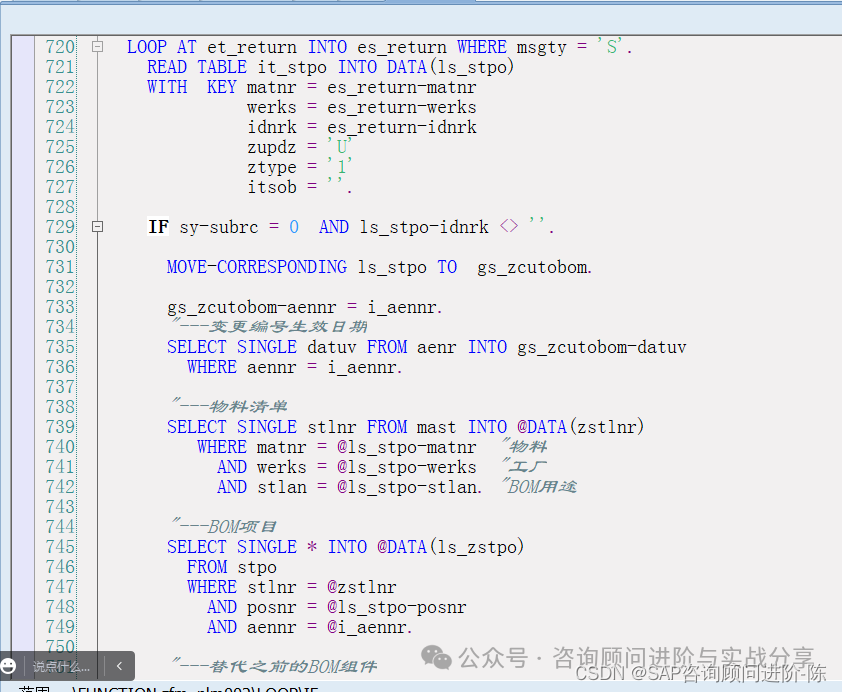Image resolution: width=842 pixels, height=692 pixels.
Task: Click the 'BOM用途' comment on line 742
Action: (x=542, y=487)
